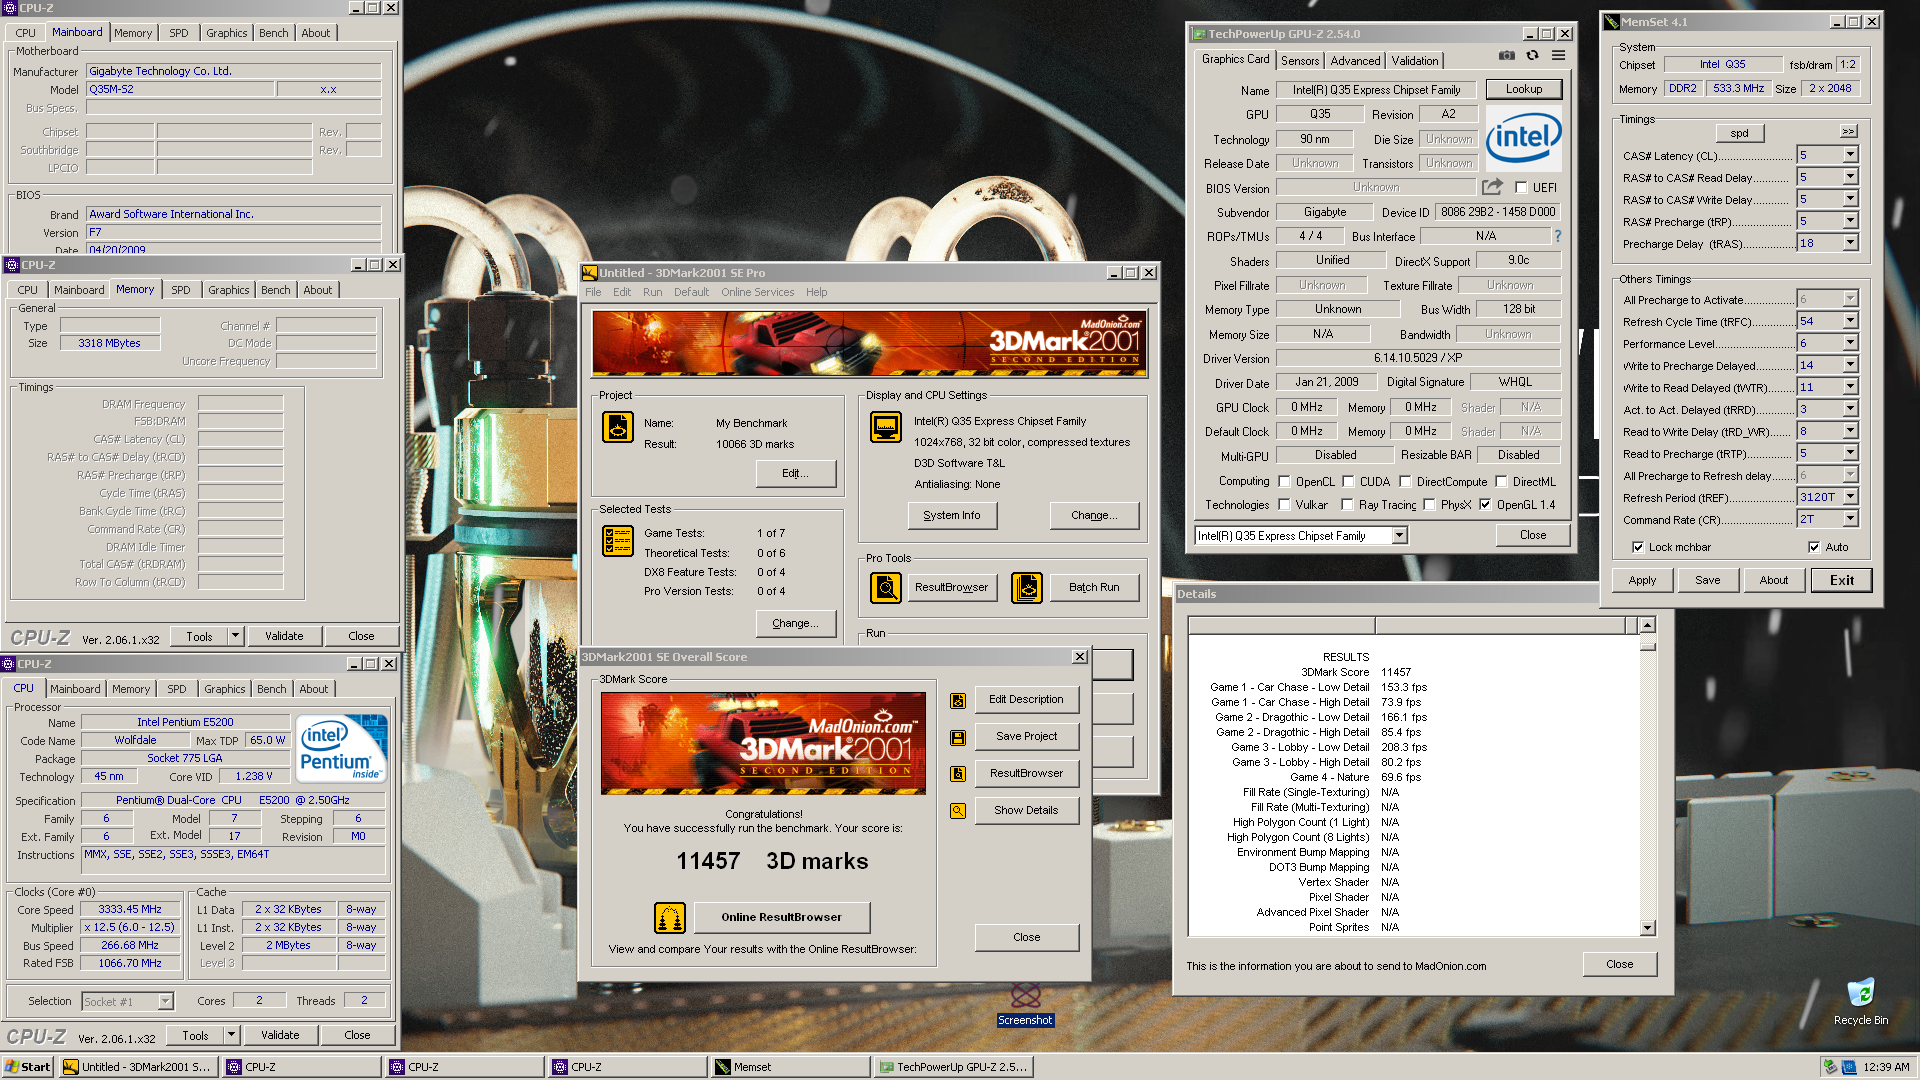Click the ResultBrowser icon in Overall Score dialog
This screenshot has height=1080, width=1920.
point(958,774)
